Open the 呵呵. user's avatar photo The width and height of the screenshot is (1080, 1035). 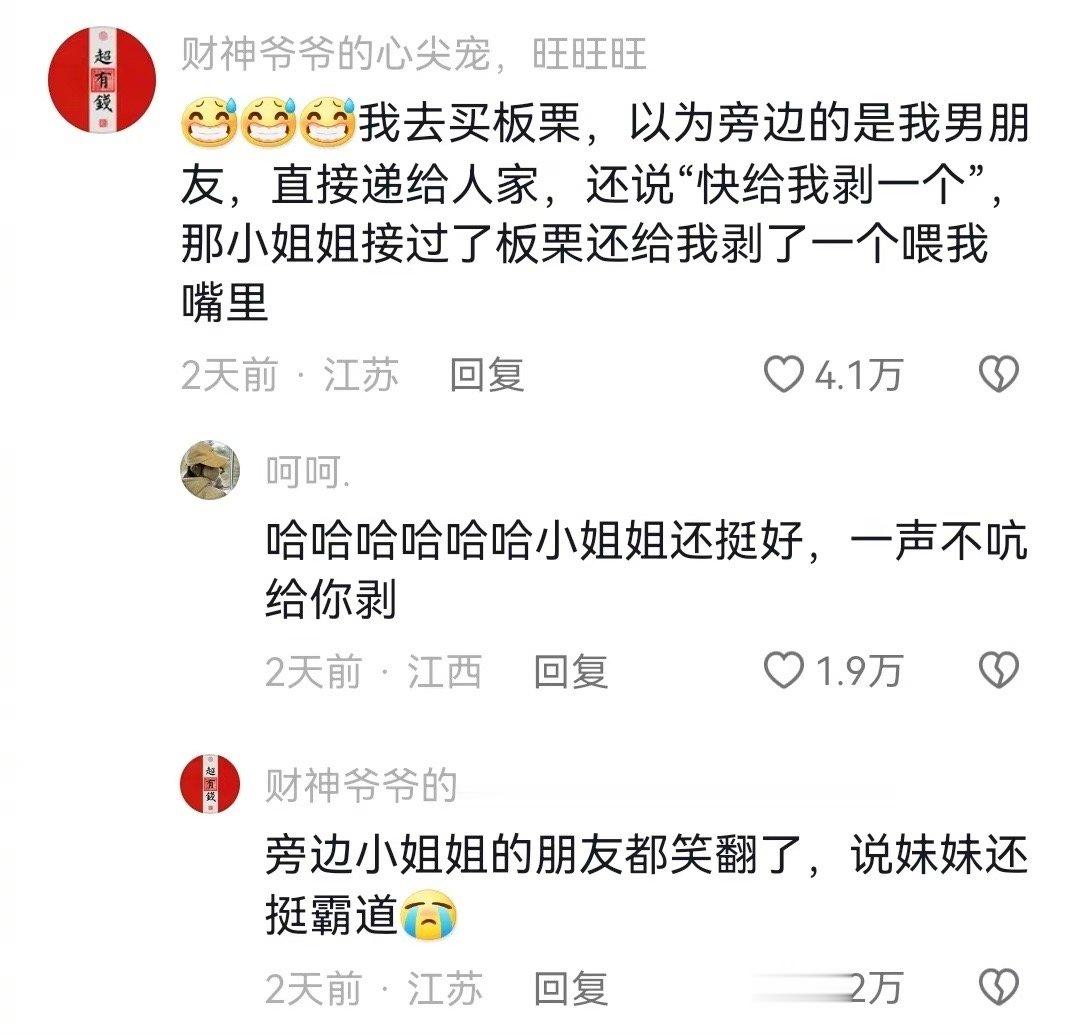[x=210, y=470]
